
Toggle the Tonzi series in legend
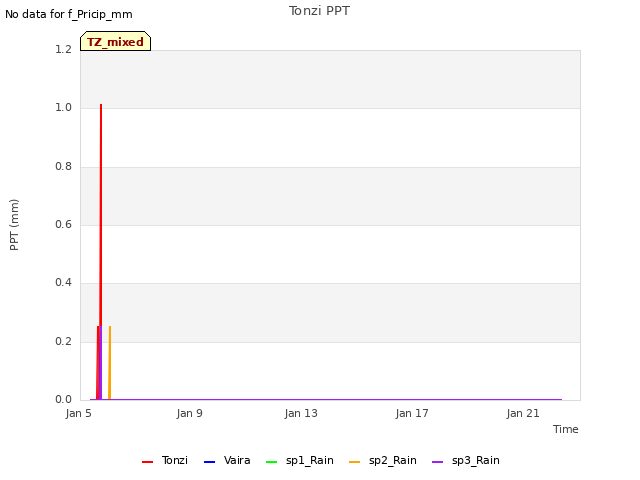click(x=165, y=461)
